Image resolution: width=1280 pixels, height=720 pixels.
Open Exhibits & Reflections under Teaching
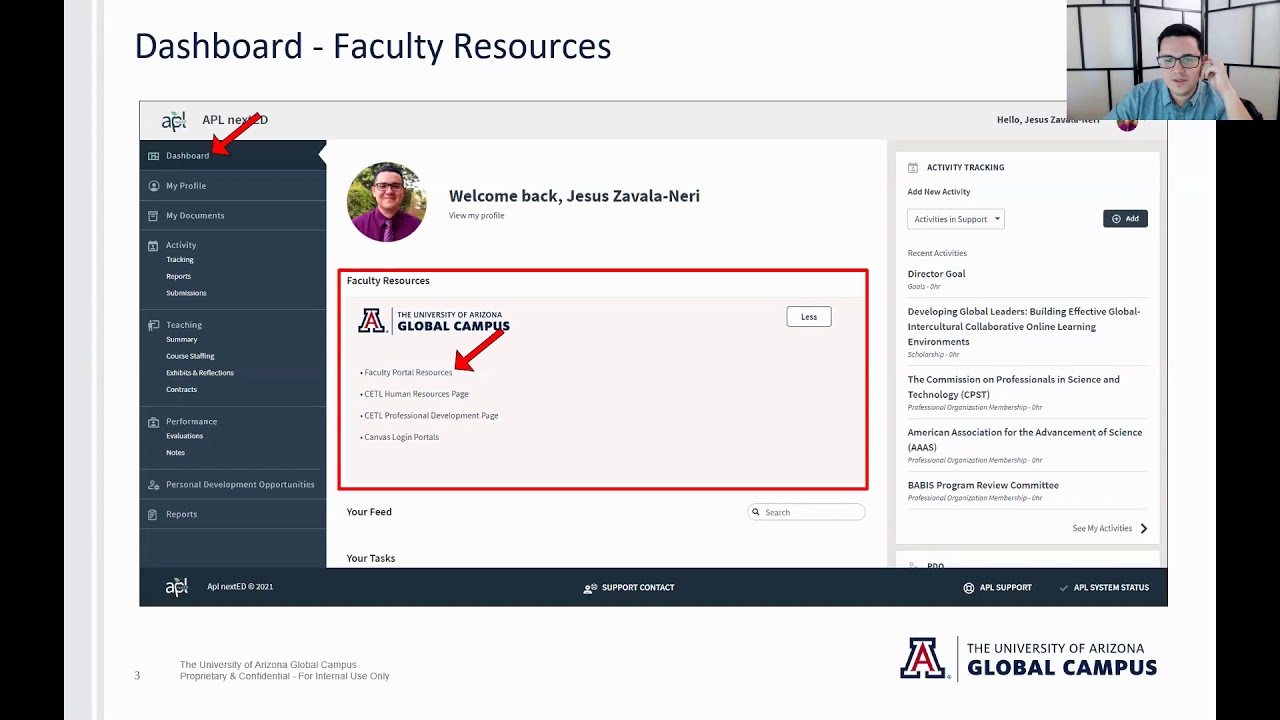click(x=200, y=373)
